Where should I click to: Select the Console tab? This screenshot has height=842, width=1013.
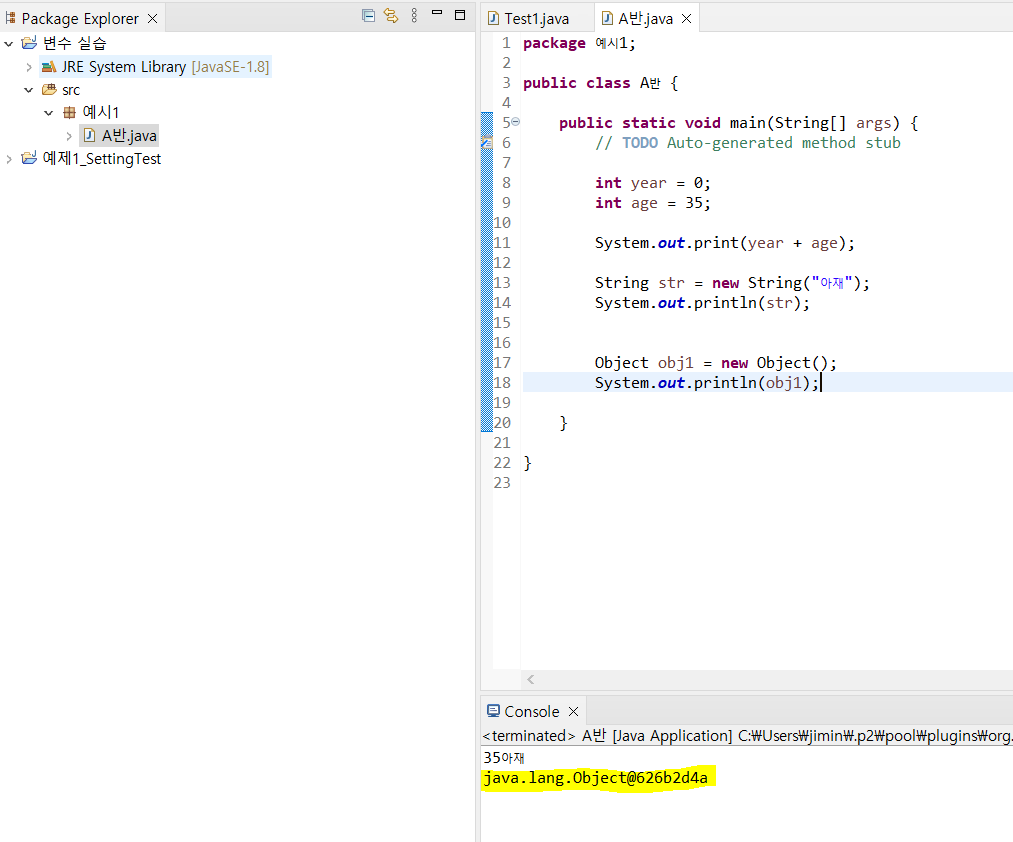click(x=531, y=711)
